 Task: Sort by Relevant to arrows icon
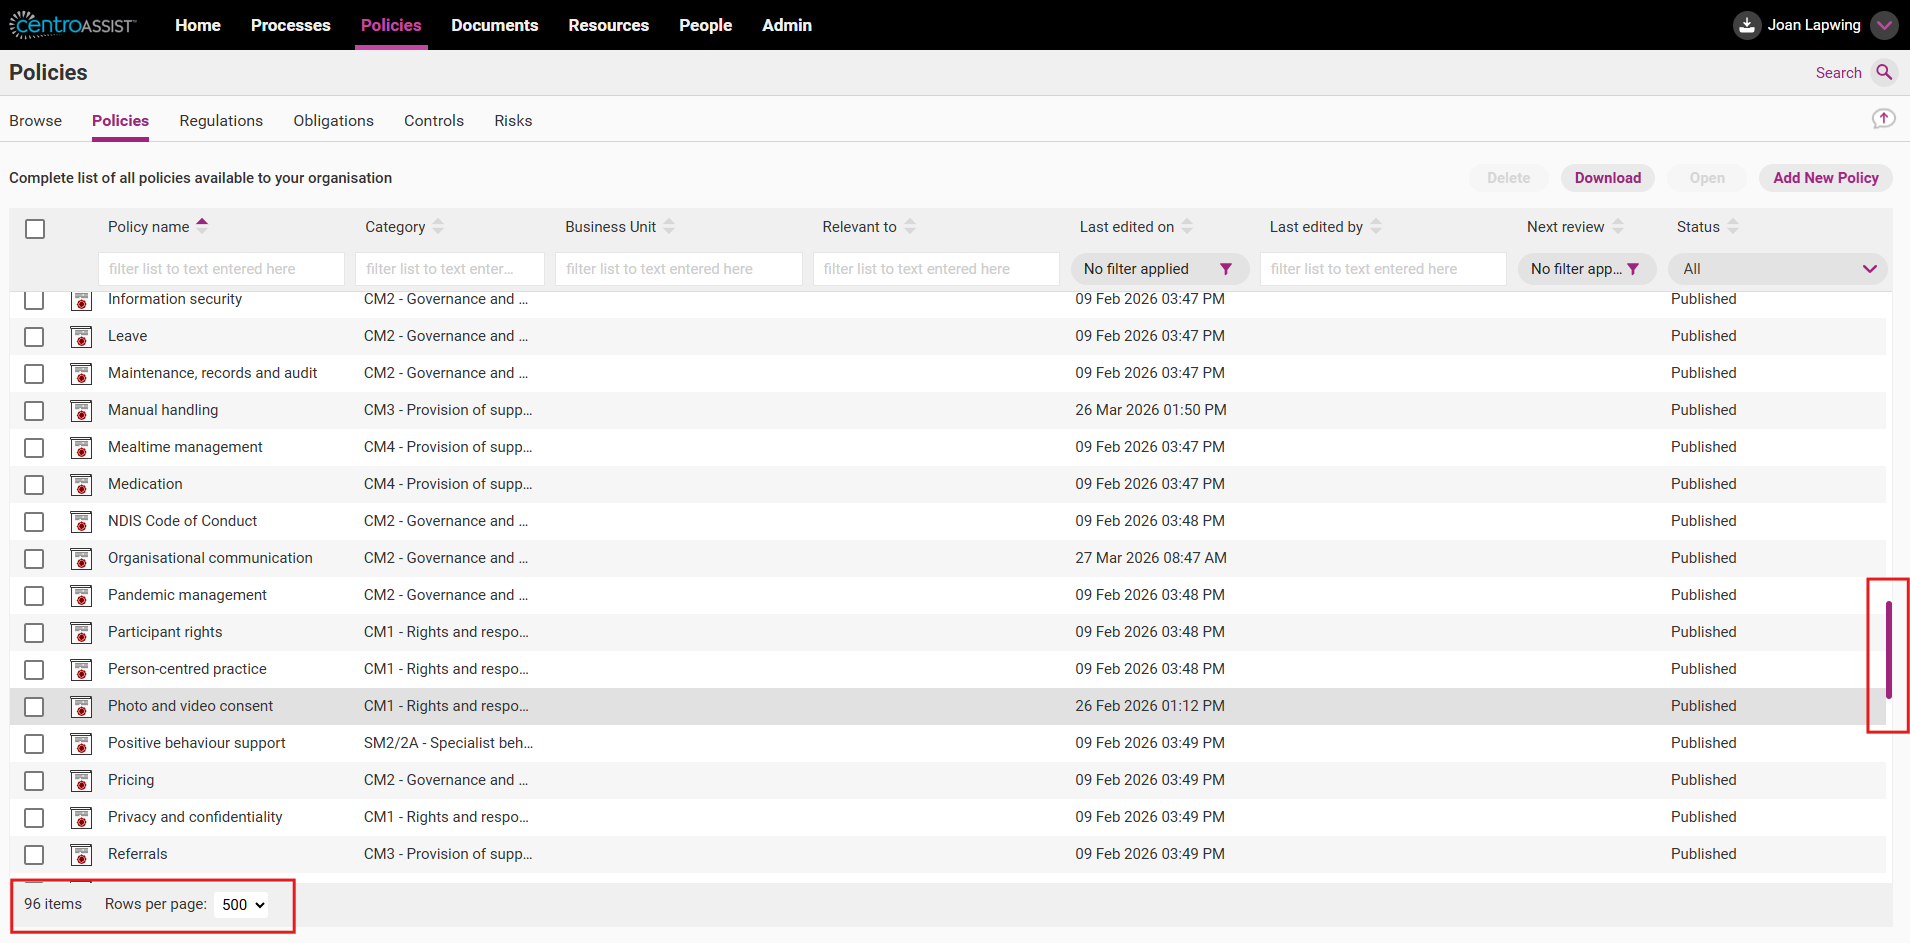click(910, 227)
